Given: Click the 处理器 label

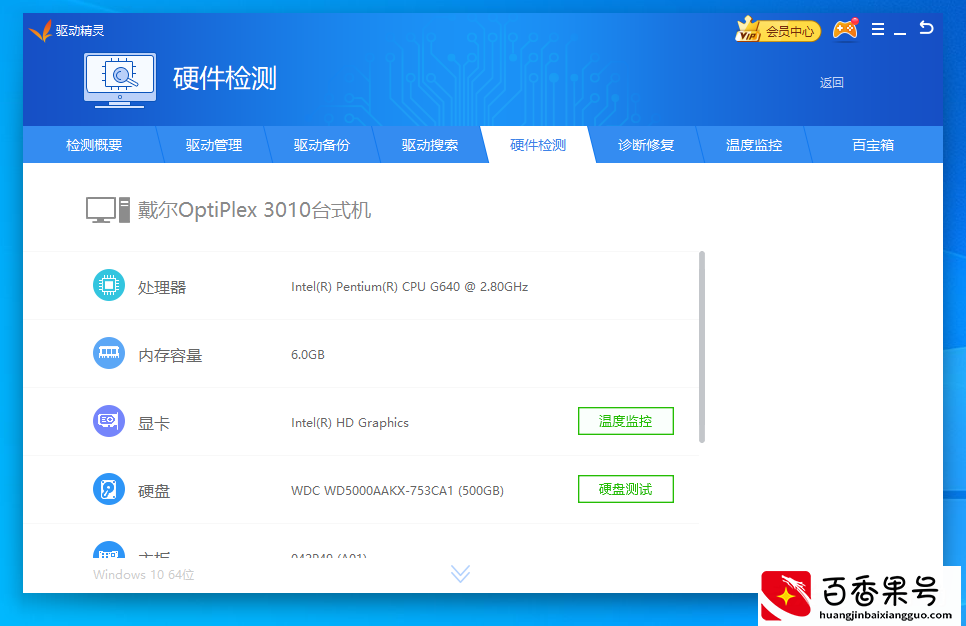Looking at the screenshot, I should coord(162,287).
